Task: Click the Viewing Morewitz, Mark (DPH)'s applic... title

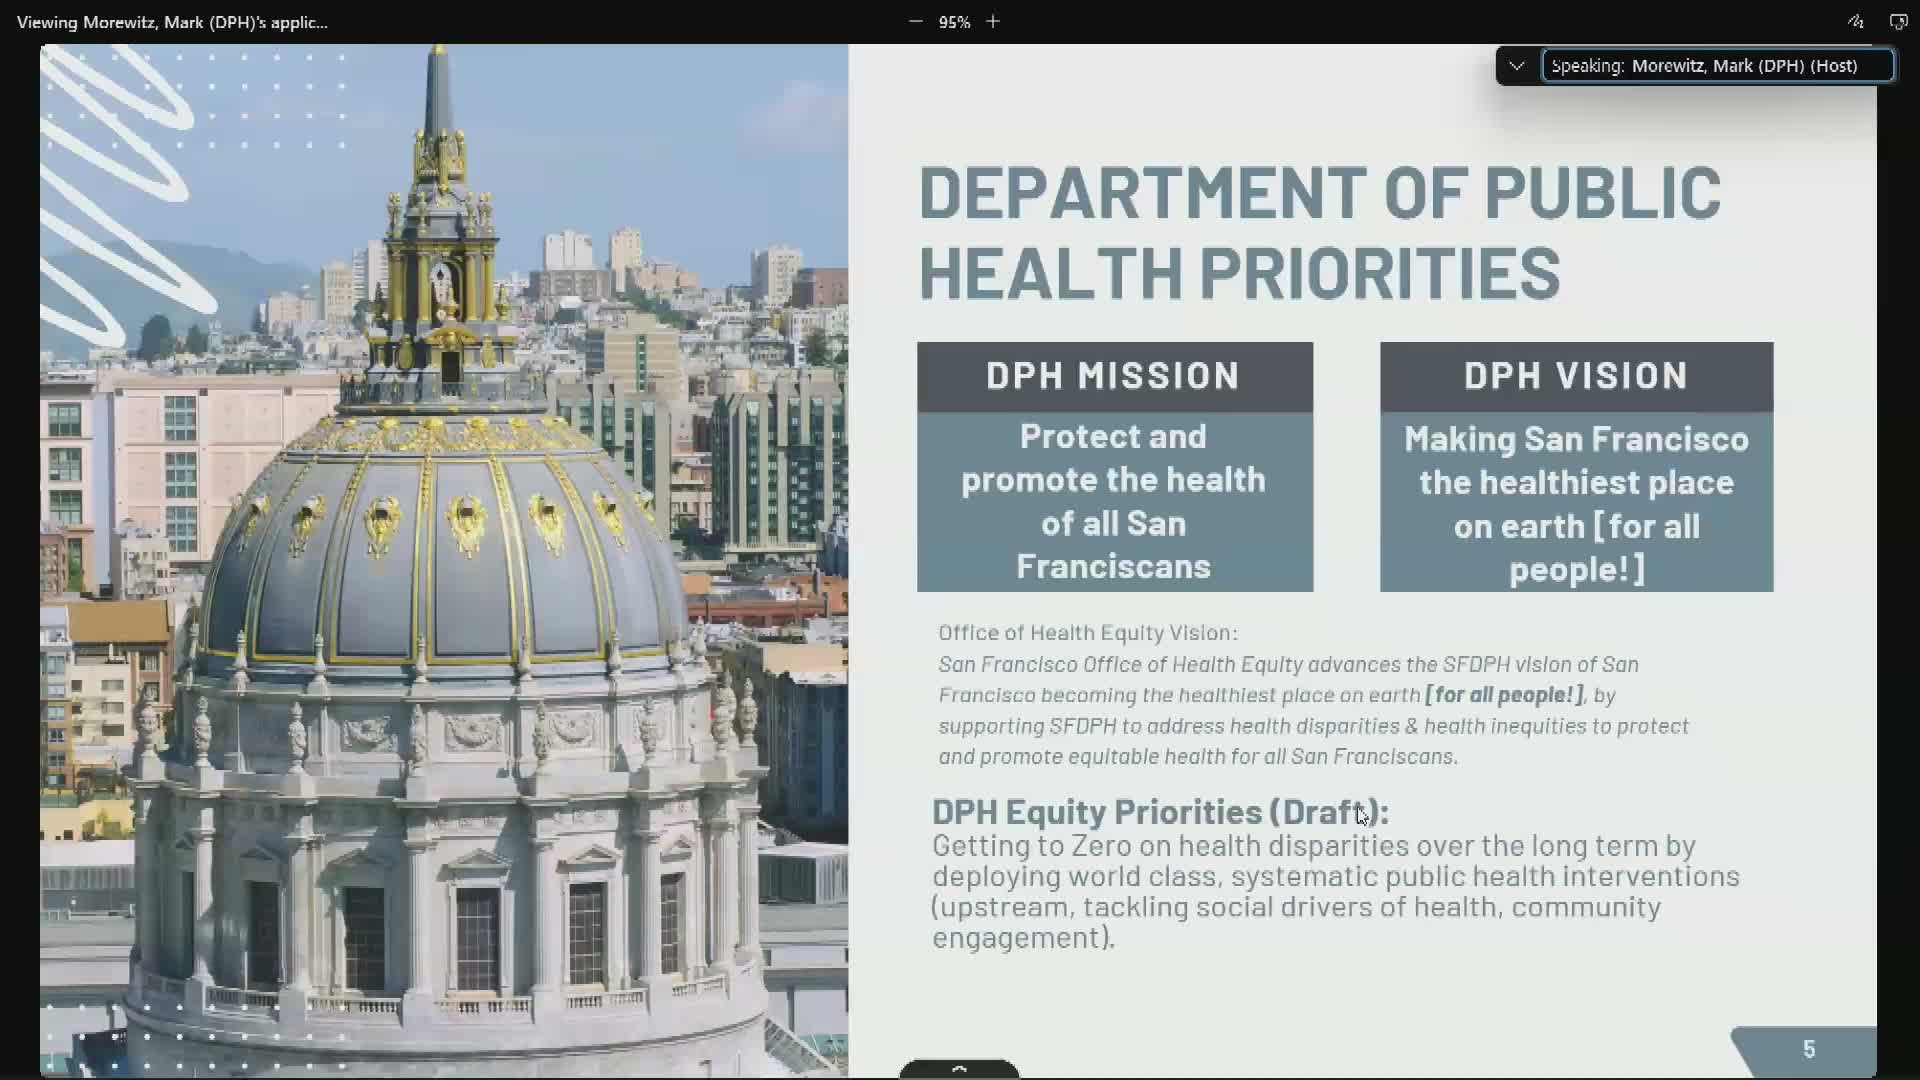Action: 170,21
